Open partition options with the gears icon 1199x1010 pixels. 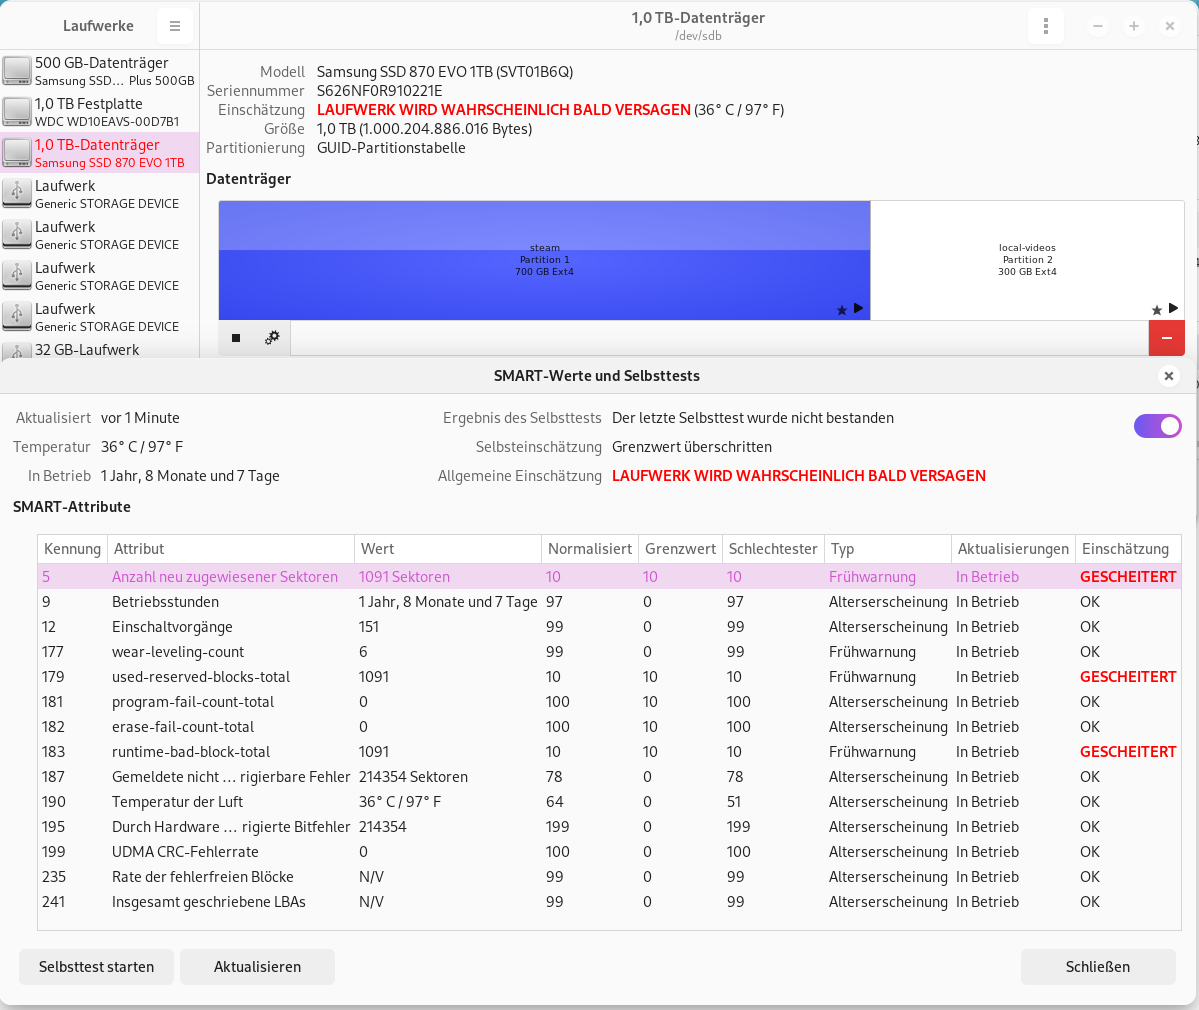[272, 338]
